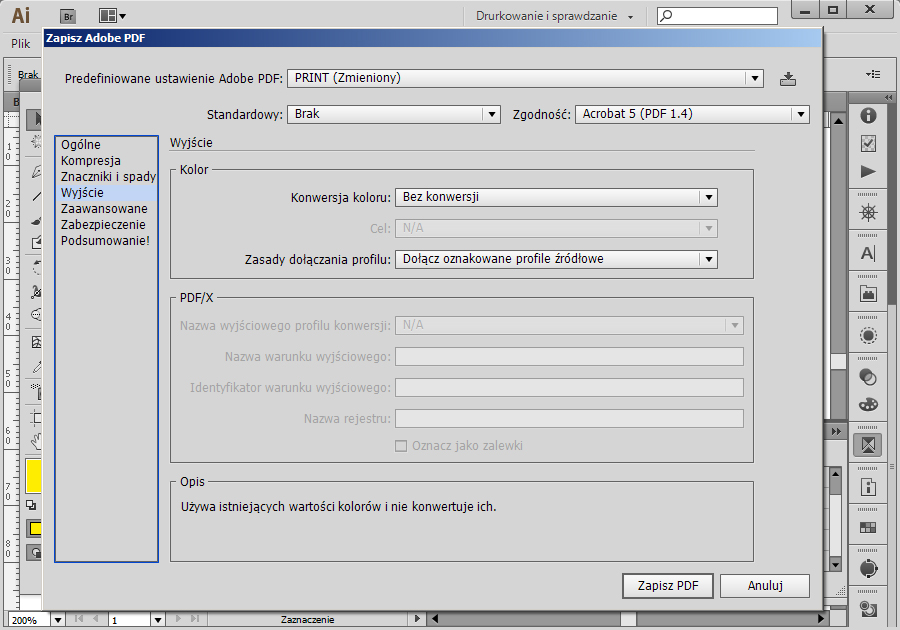Open the Swatches grid icon in right dock

[x=868, y=527]
